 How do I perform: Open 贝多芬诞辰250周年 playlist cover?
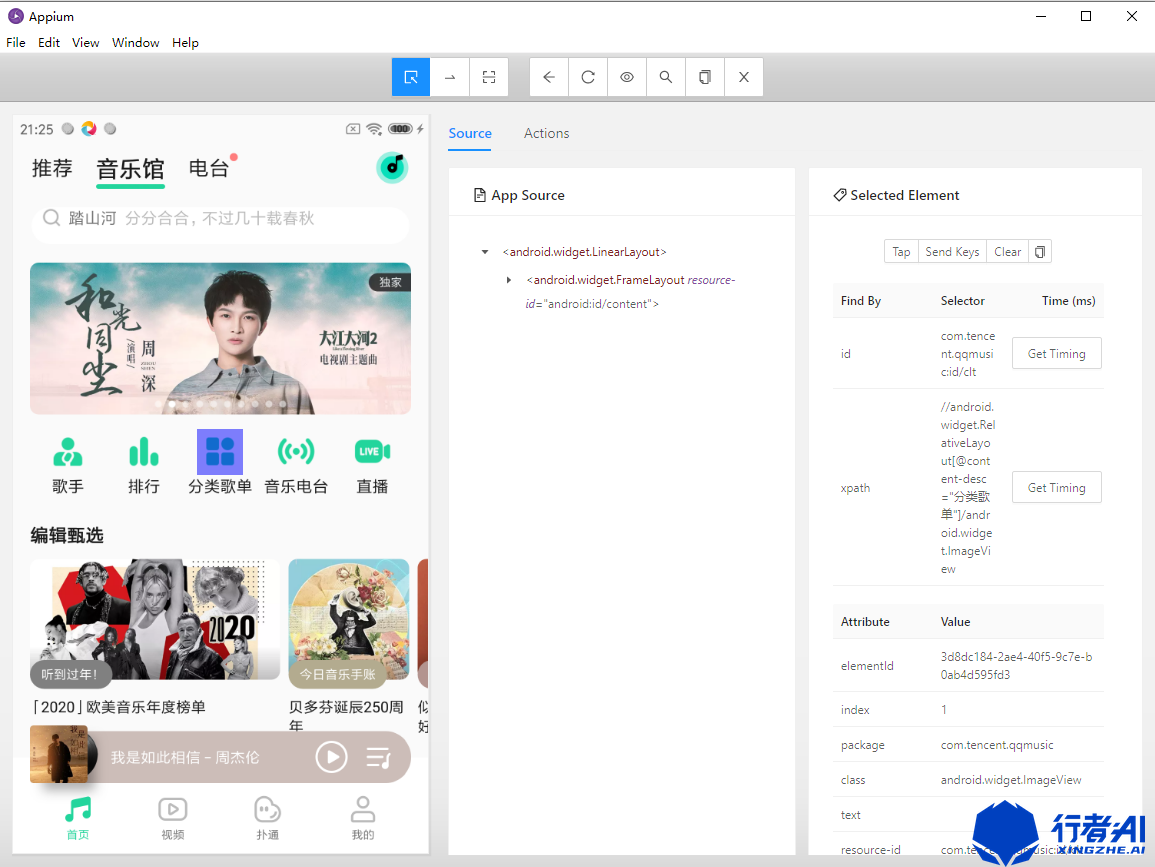349,619
